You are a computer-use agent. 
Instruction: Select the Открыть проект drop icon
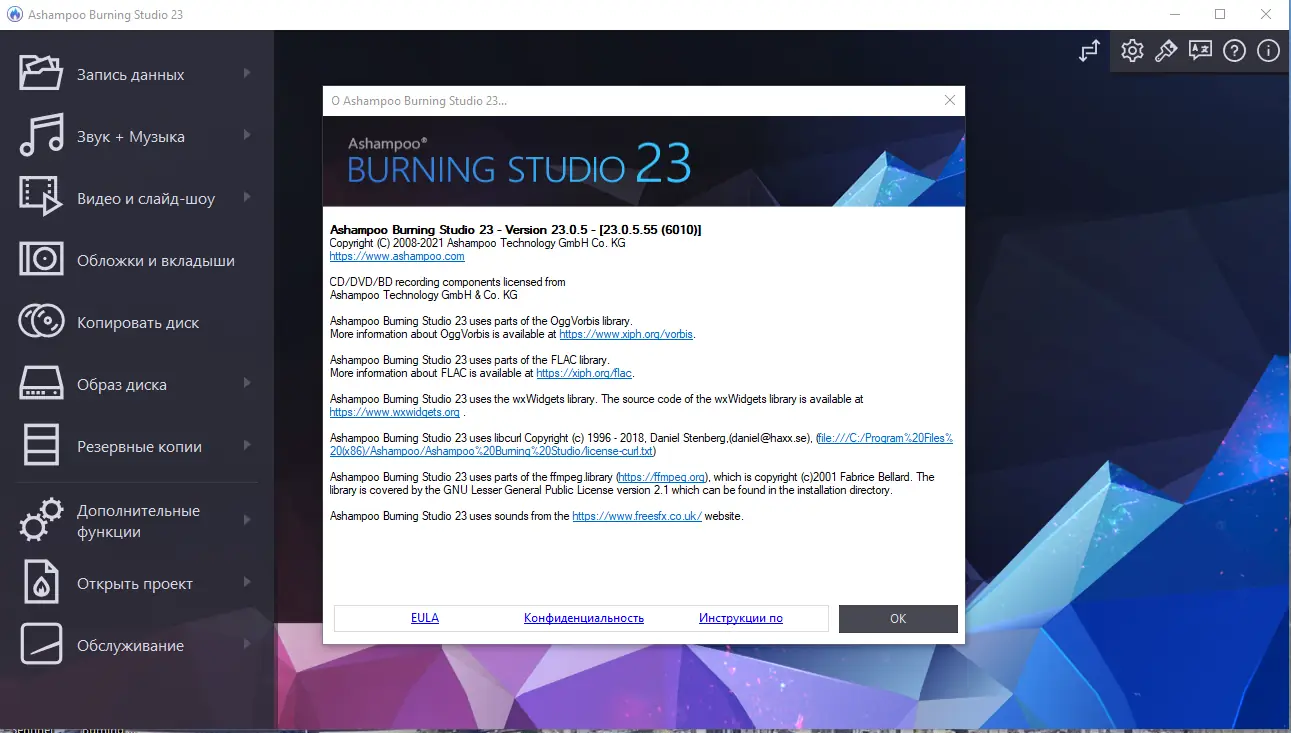click(x=40, y=582)
